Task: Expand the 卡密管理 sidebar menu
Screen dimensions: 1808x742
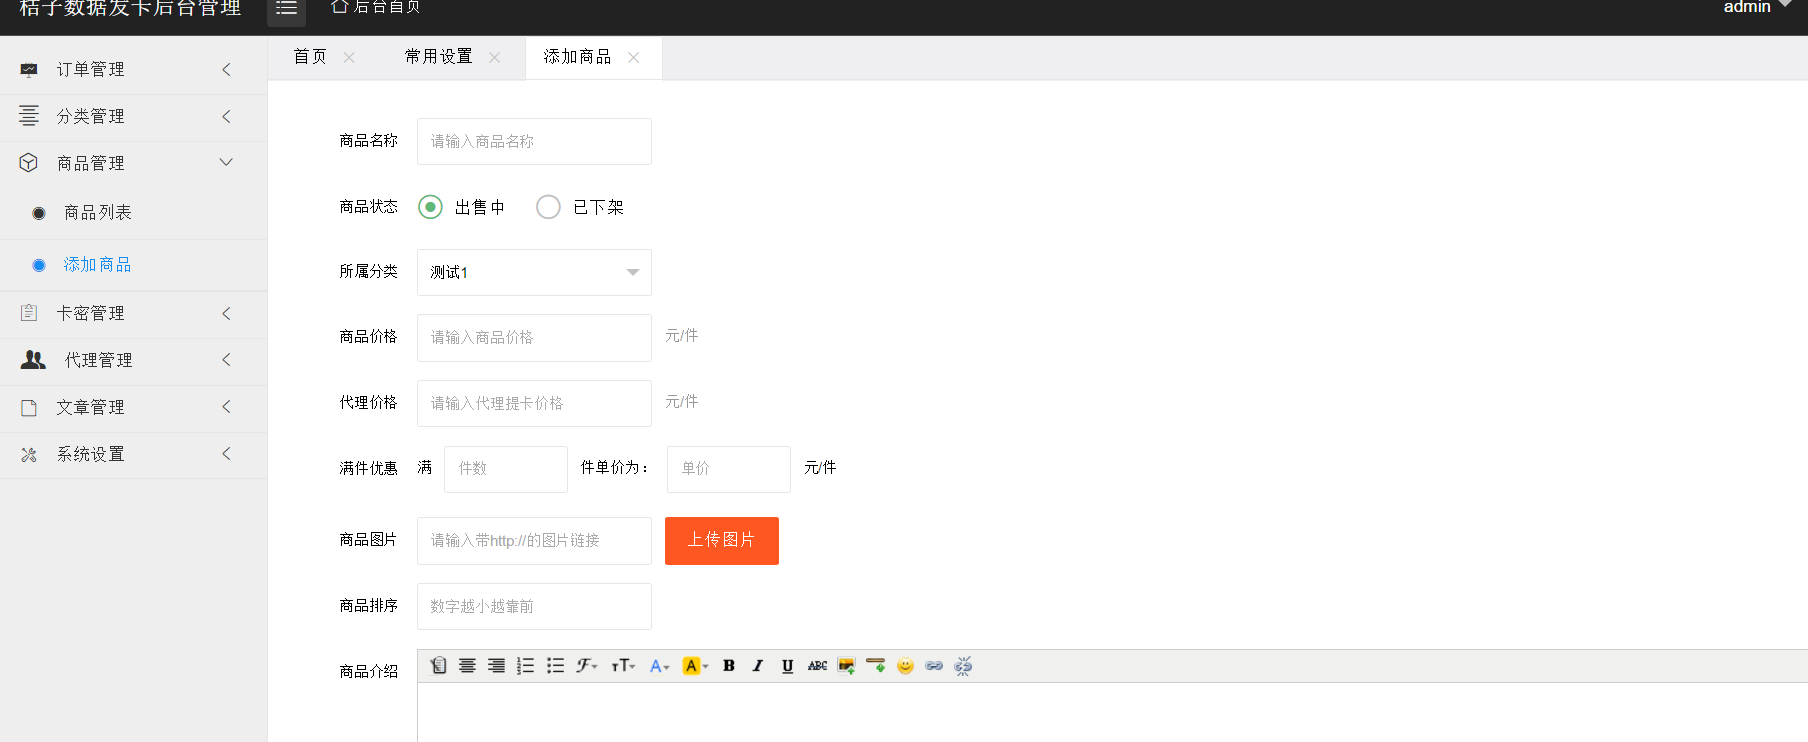Action: pyautogui.click(x=133, y=313)
